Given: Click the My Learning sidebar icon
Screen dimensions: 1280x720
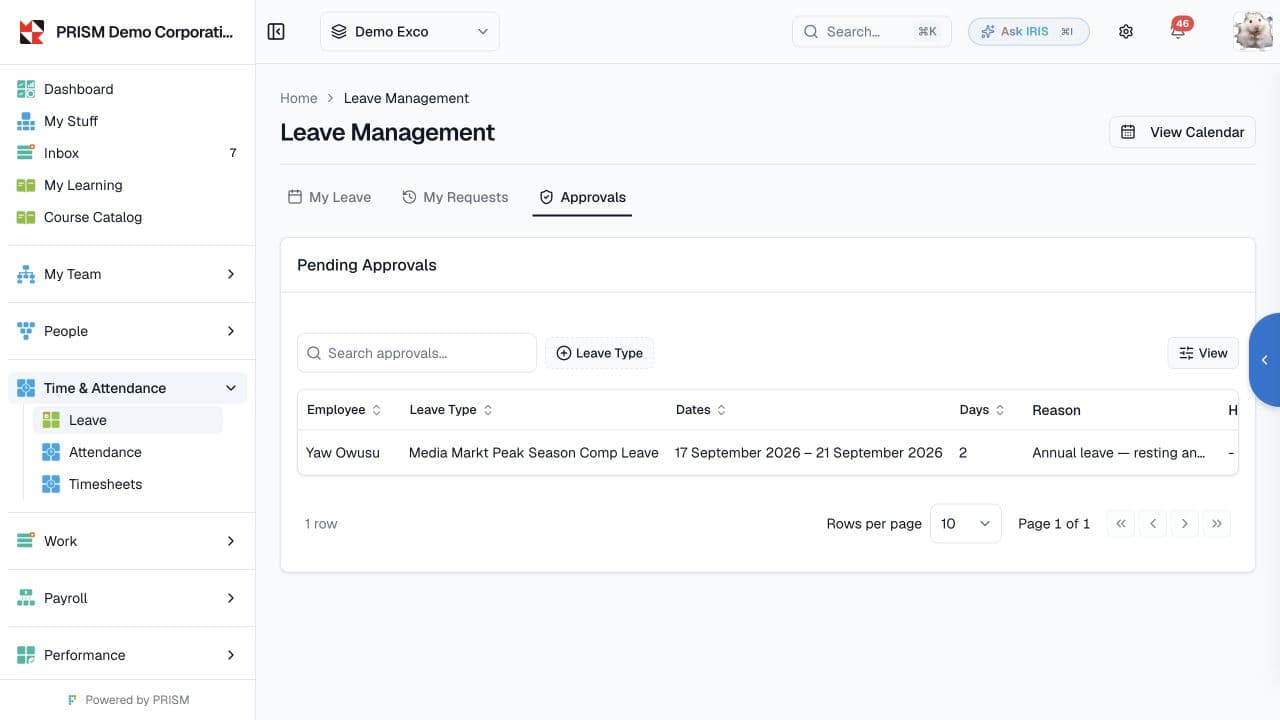Looking at the screenshot, I should click(x=26, y=185).
